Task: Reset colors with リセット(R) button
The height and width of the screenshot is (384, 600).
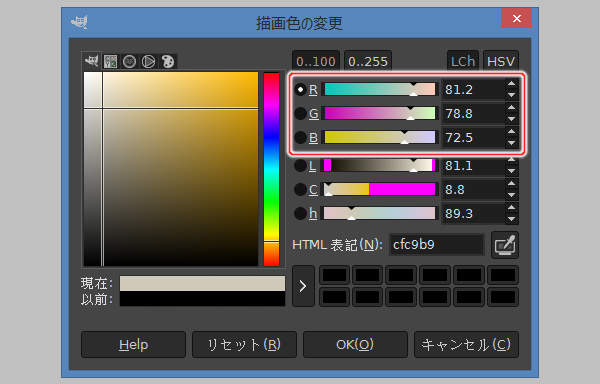Action: (244, 345)
